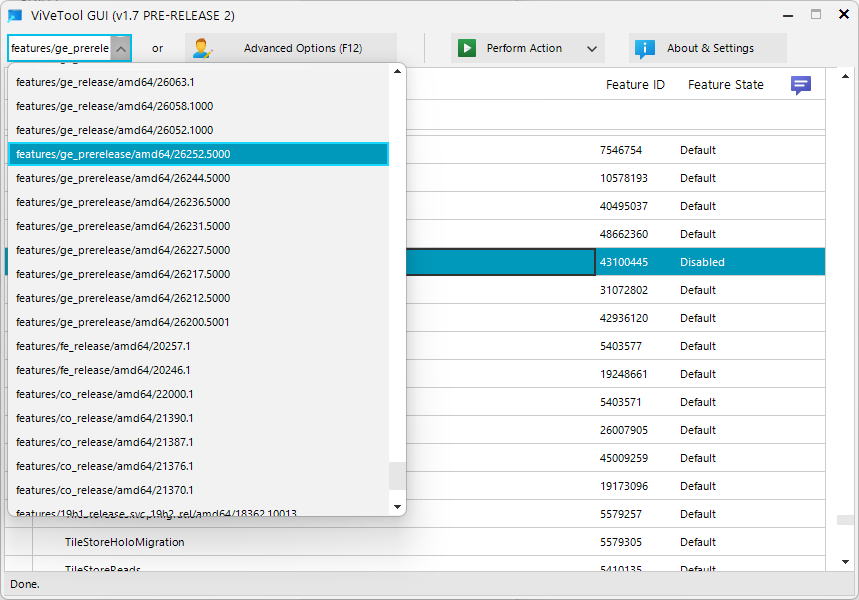Select build ge_prerelease/amd64/26212.5000

pyautogui.click(x=198, y=298)
